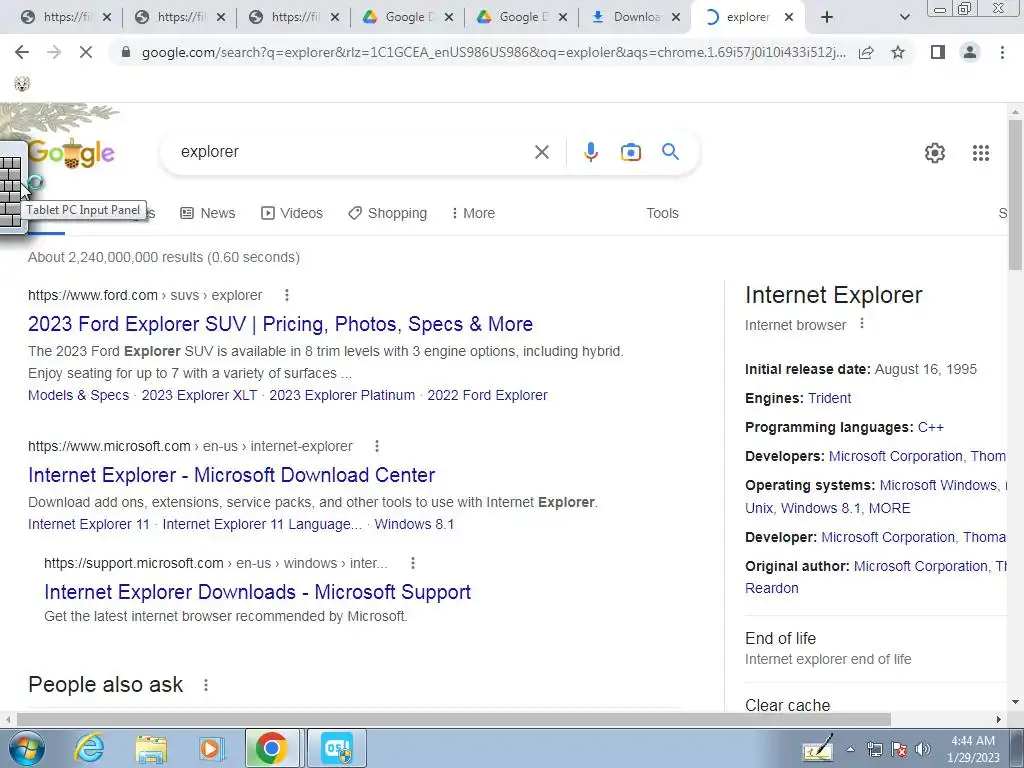Open the 2023 Ford Explorer SUV result

pyautogui.click(x=280, y=324)
